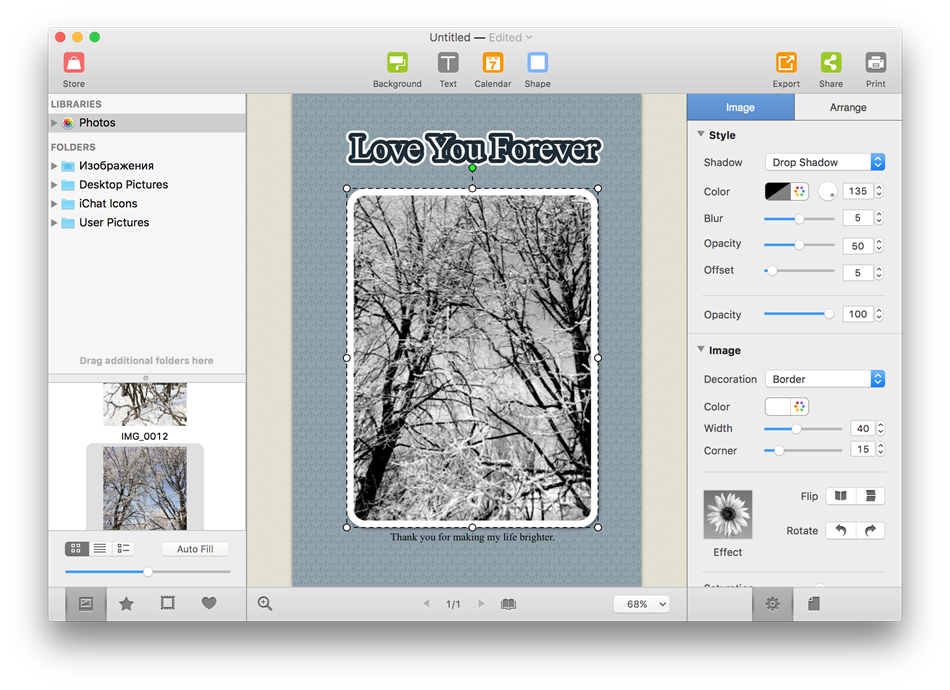Click the rotation handle above the photo
950x690 pixels.
472,168
